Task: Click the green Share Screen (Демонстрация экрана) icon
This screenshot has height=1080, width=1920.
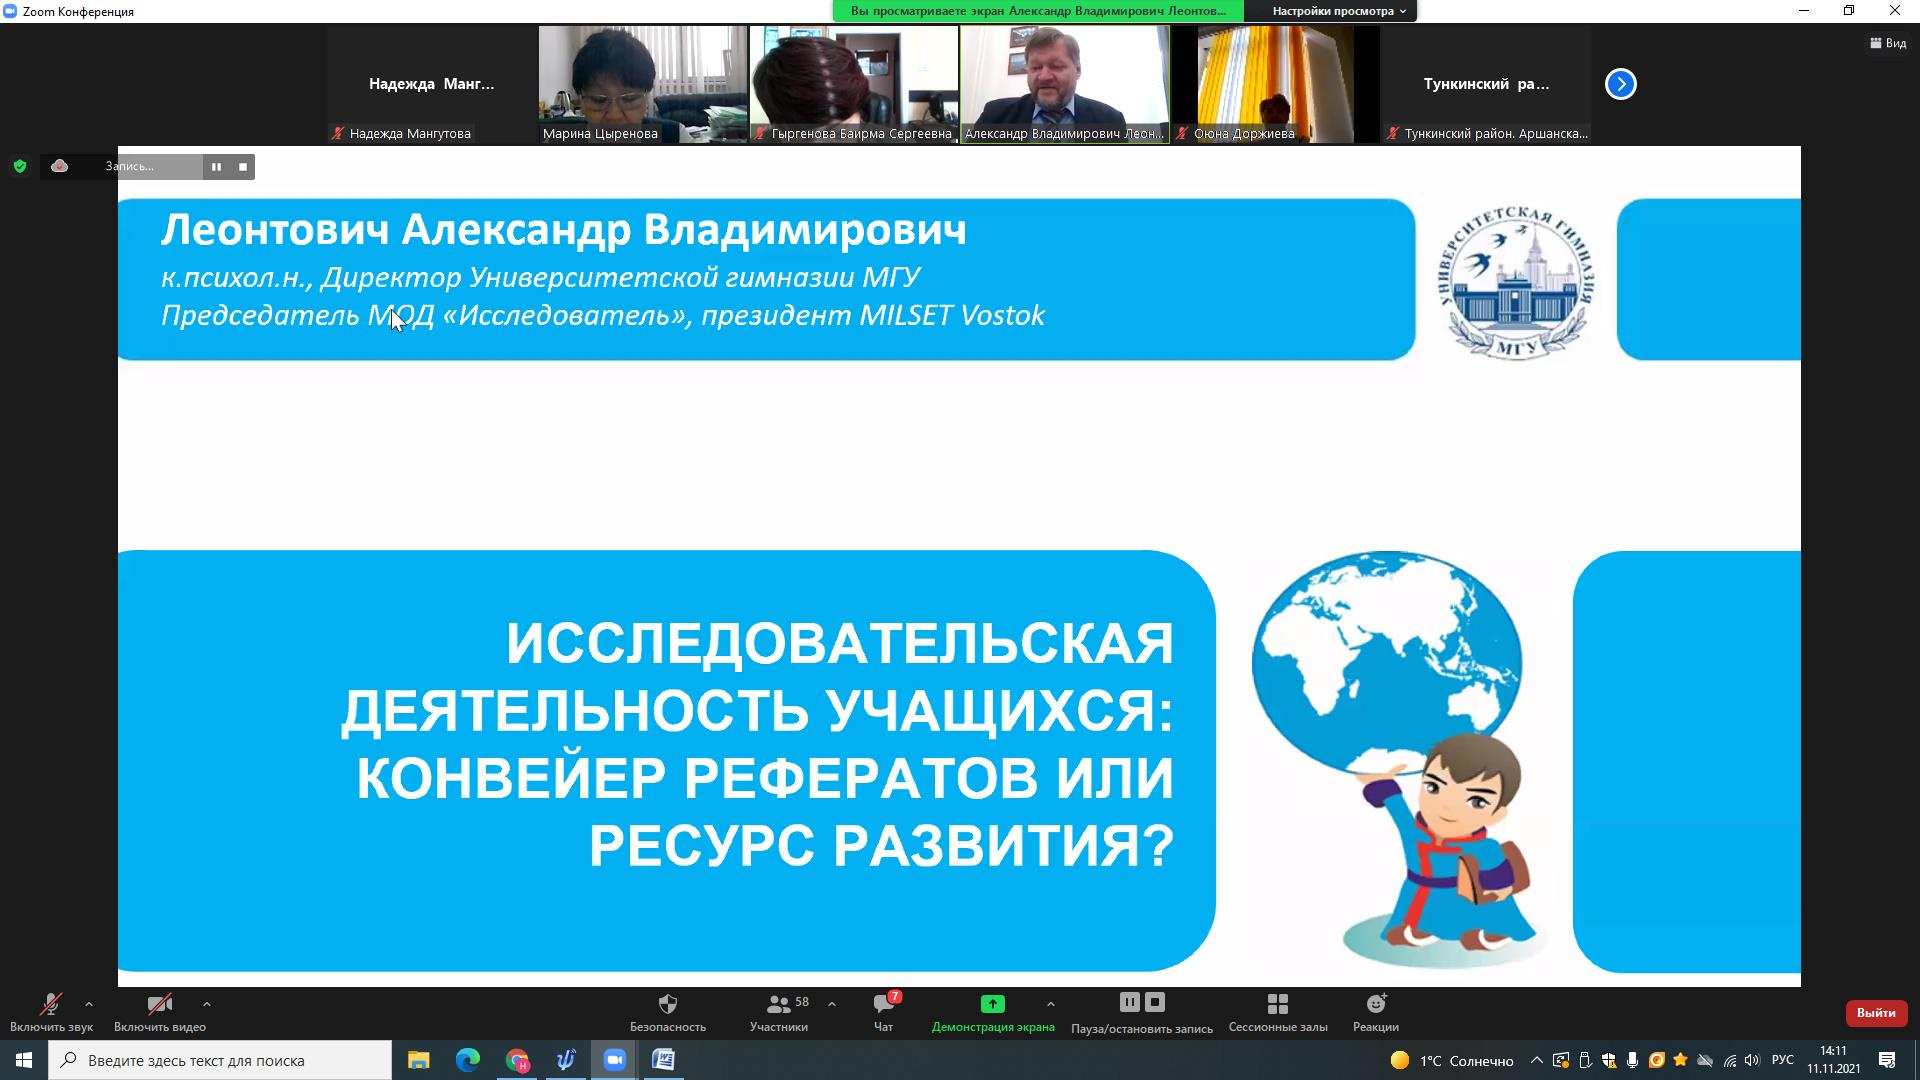Action: (x=992, y=1004)
